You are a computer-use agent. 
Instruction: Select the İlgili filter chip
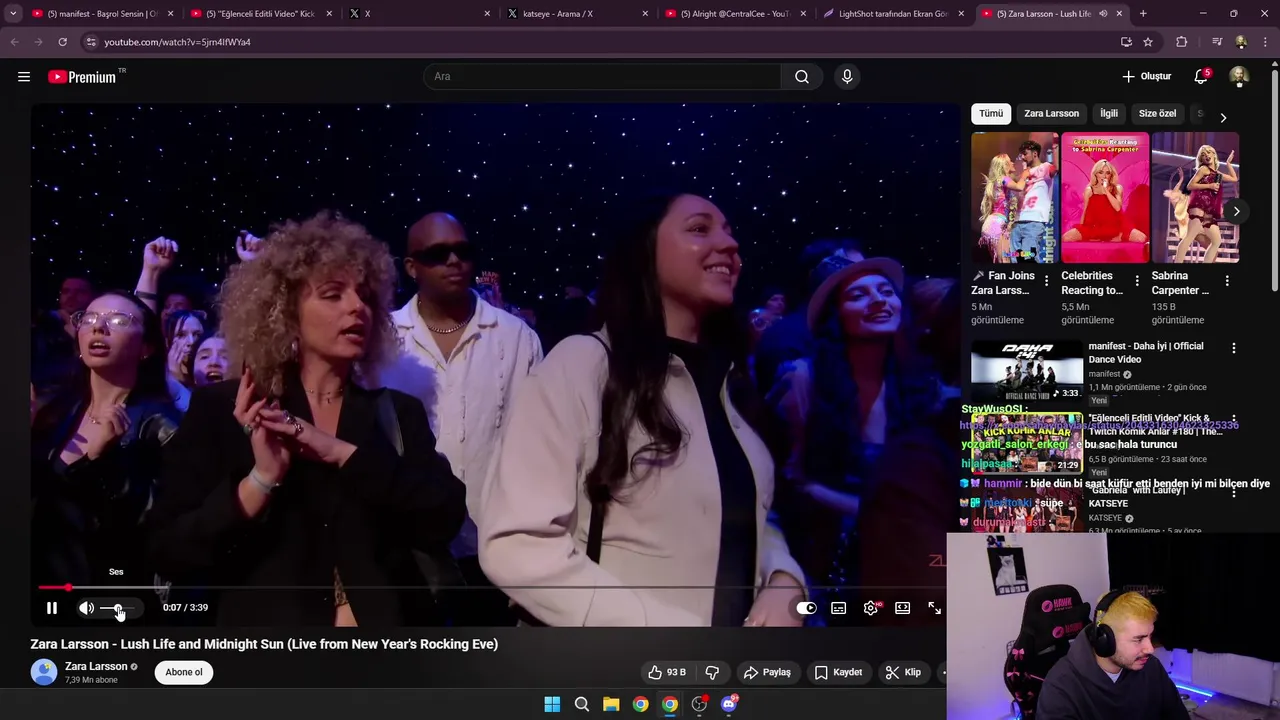tap(1109, 114)
